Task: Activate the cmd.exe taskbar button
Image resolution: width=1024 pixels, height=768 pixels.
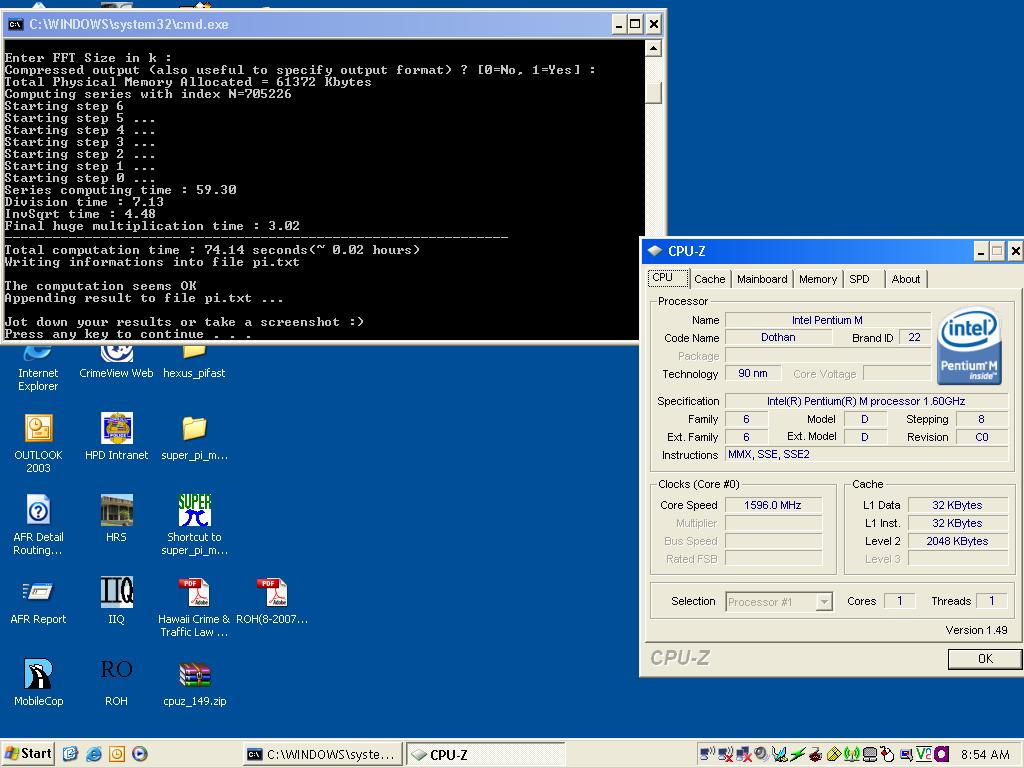Action: tap(322, 754)
